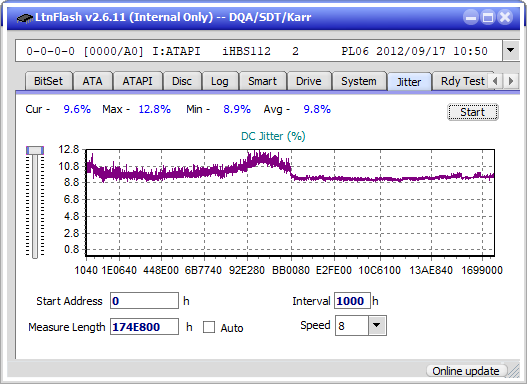Click the Online update button
Screen dimensions: 527x384
coord(466,371)
